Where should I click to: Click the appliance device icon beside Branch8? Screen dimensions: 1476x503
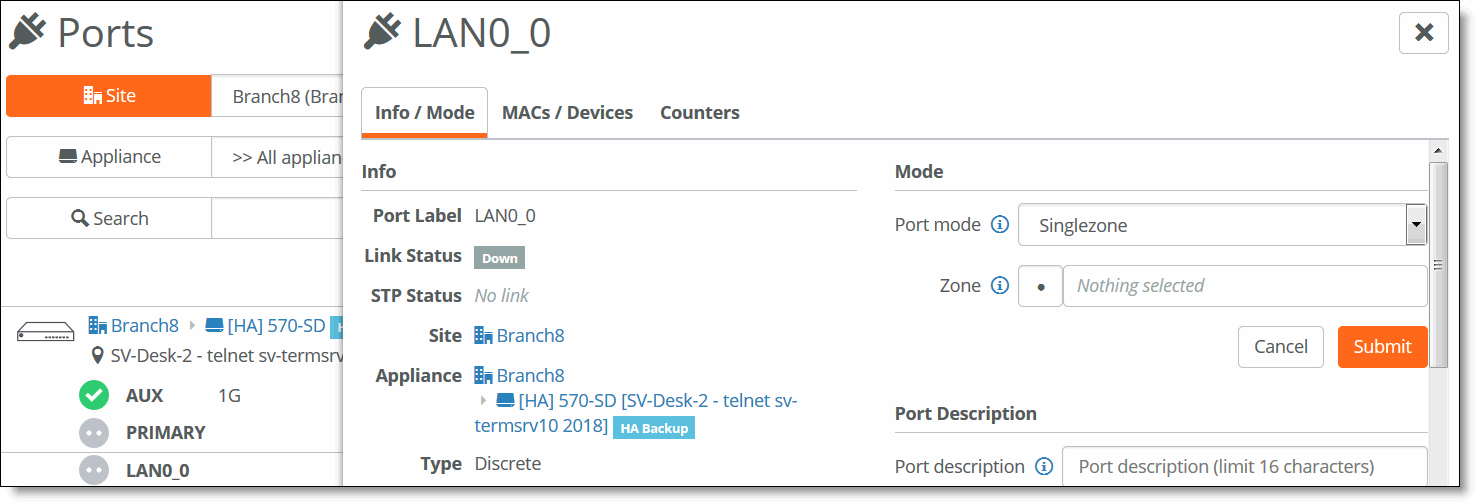pyautogui.click(x=46, y=331)
